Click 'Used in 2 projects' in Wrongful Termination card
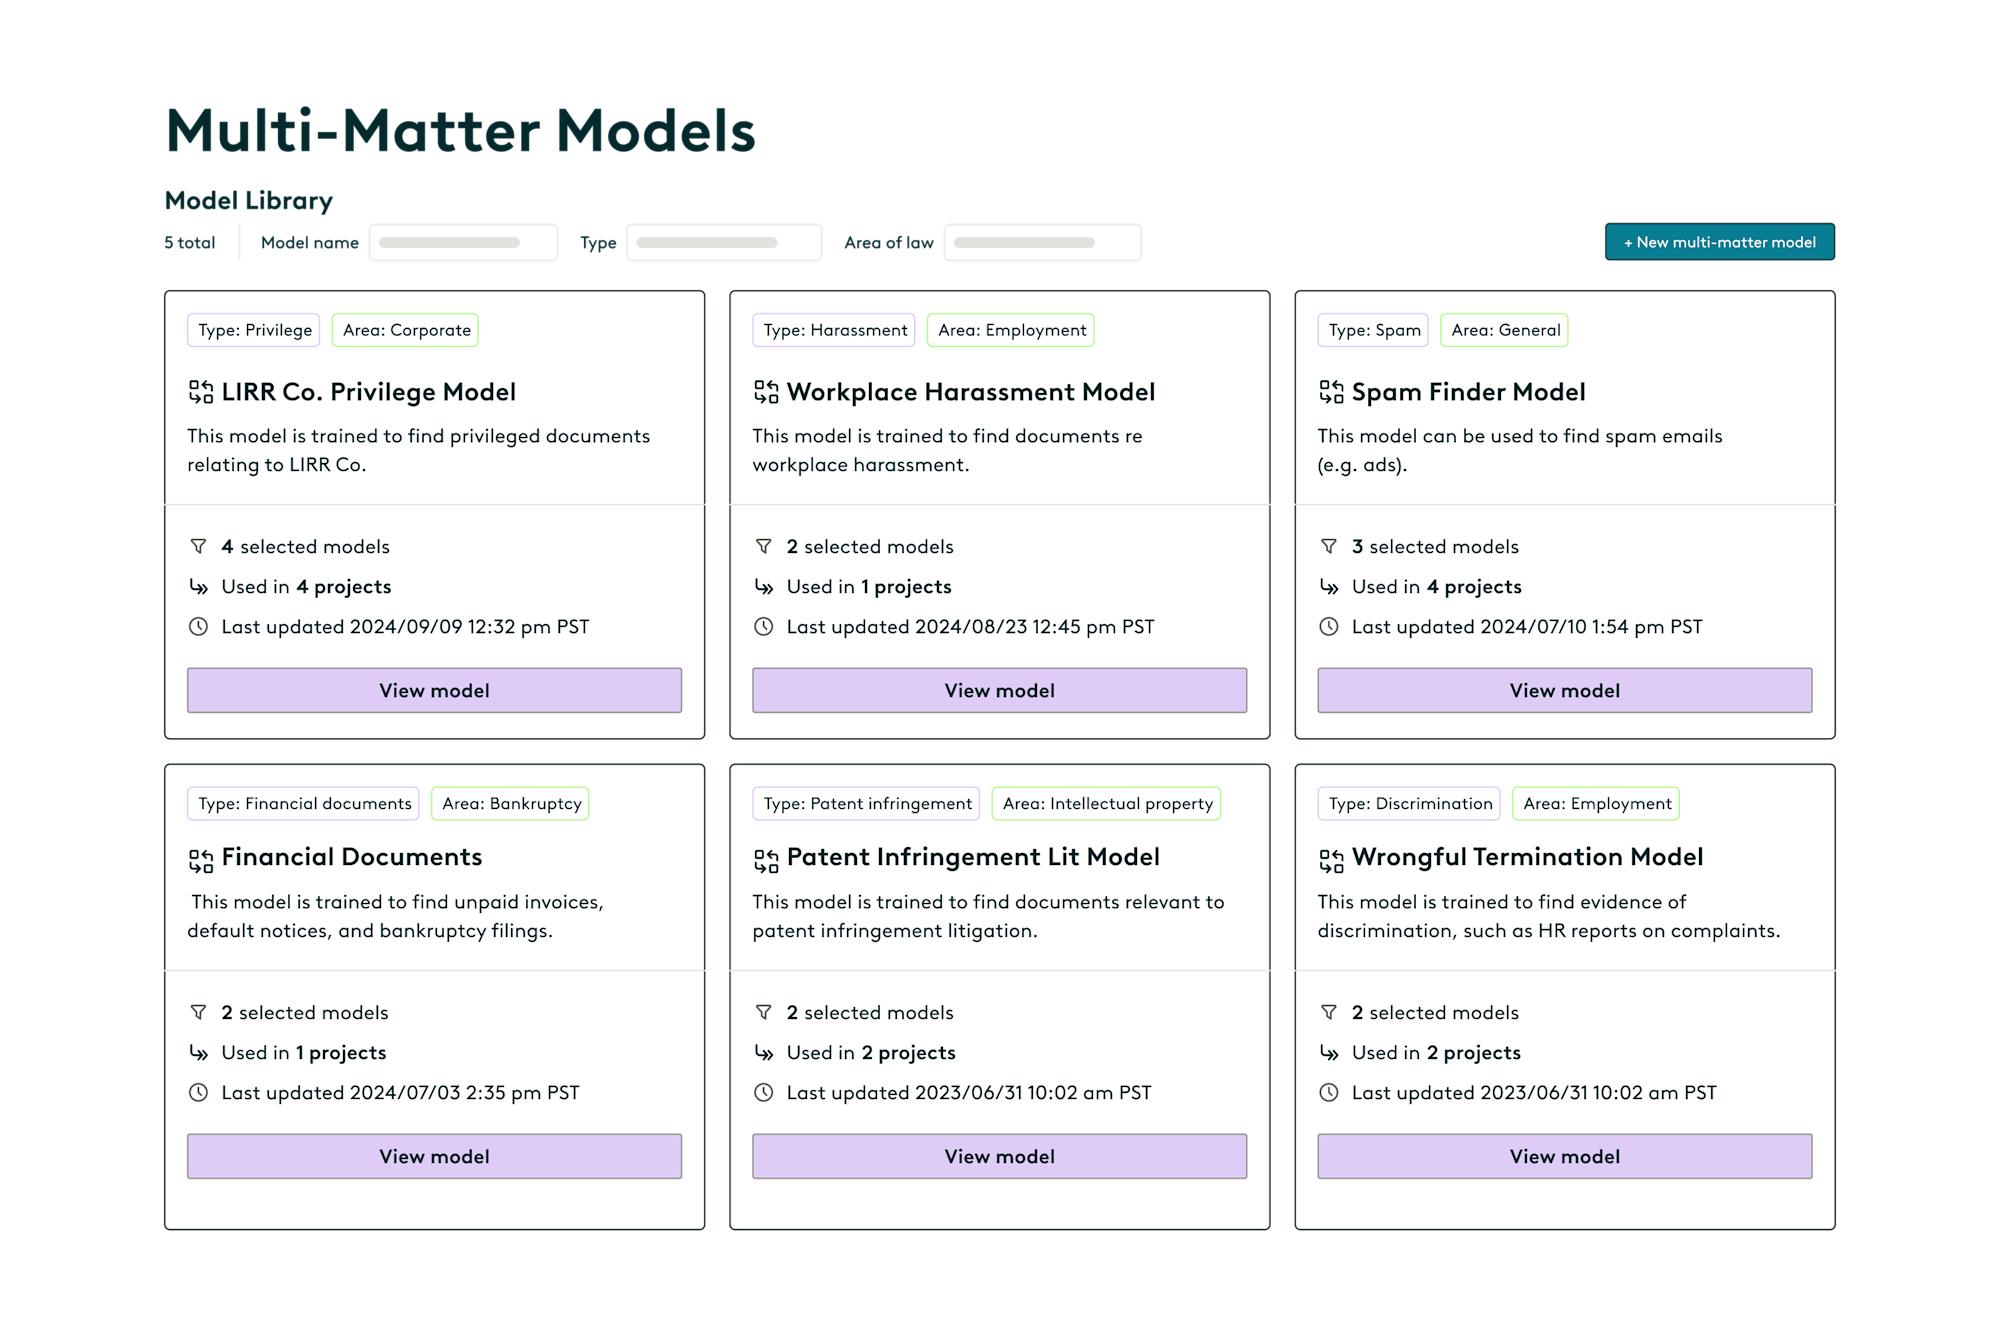The height and width of the screenshot is (1334, 2000). pyautogui.click(x=1436, y=1053)
